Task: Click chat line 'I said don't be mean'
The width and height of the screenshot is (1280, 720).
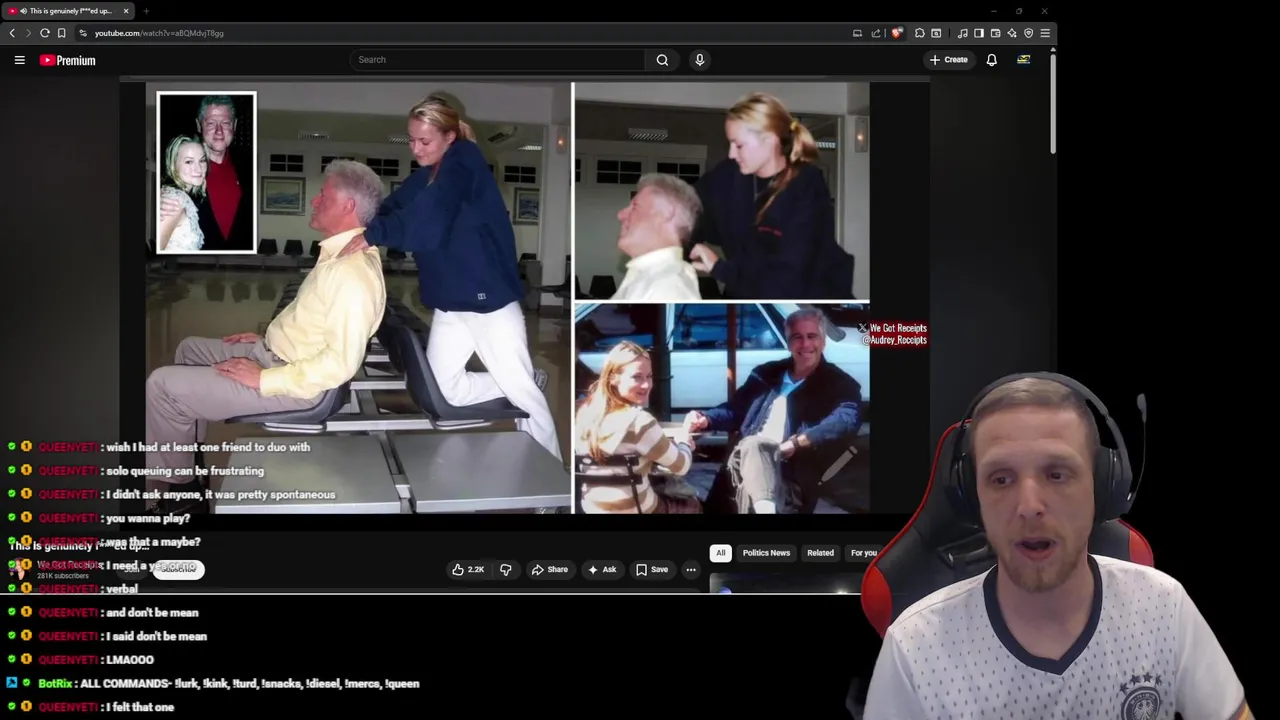Action: coord(156,636)
